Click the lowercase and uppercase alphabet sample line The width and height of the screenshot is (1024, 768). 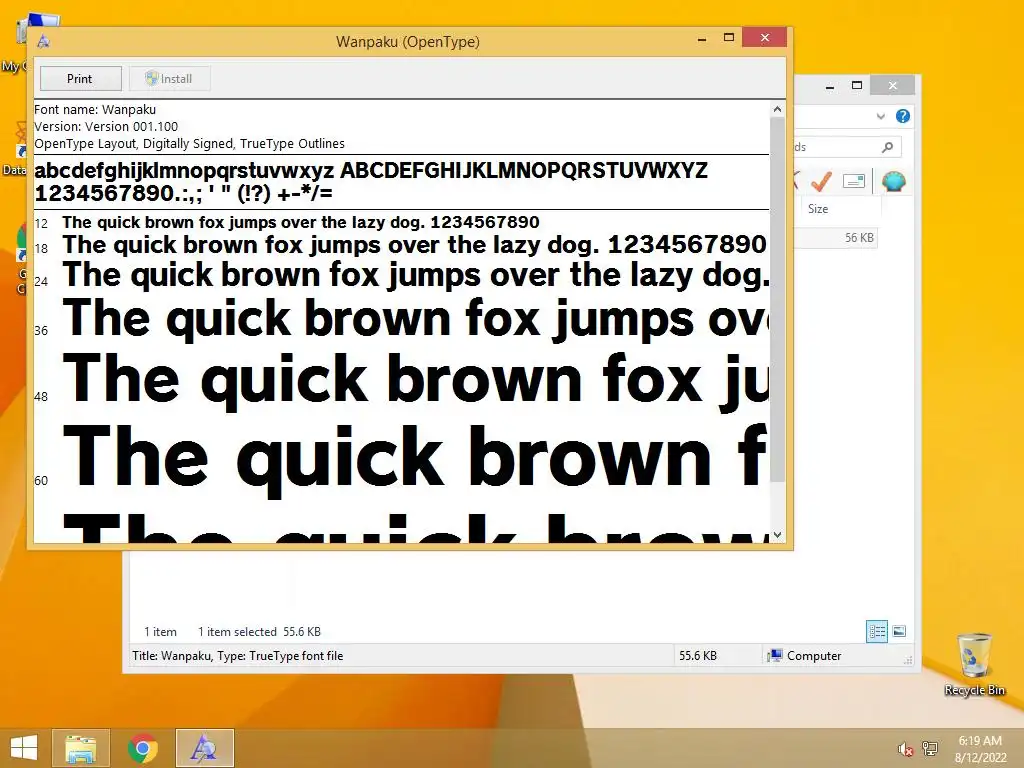click(x=371, y=171)
